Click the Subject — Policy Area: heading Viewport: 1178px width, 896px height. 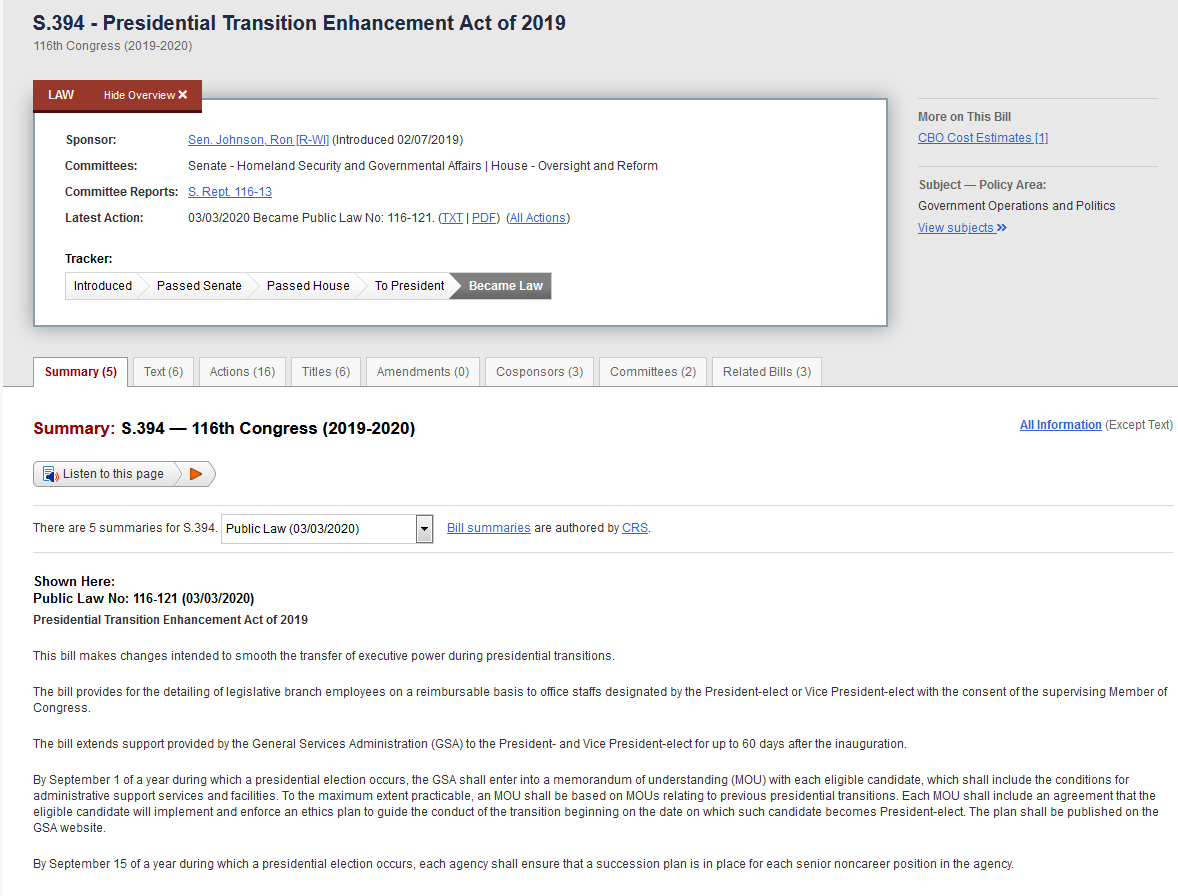coord(982,185)
